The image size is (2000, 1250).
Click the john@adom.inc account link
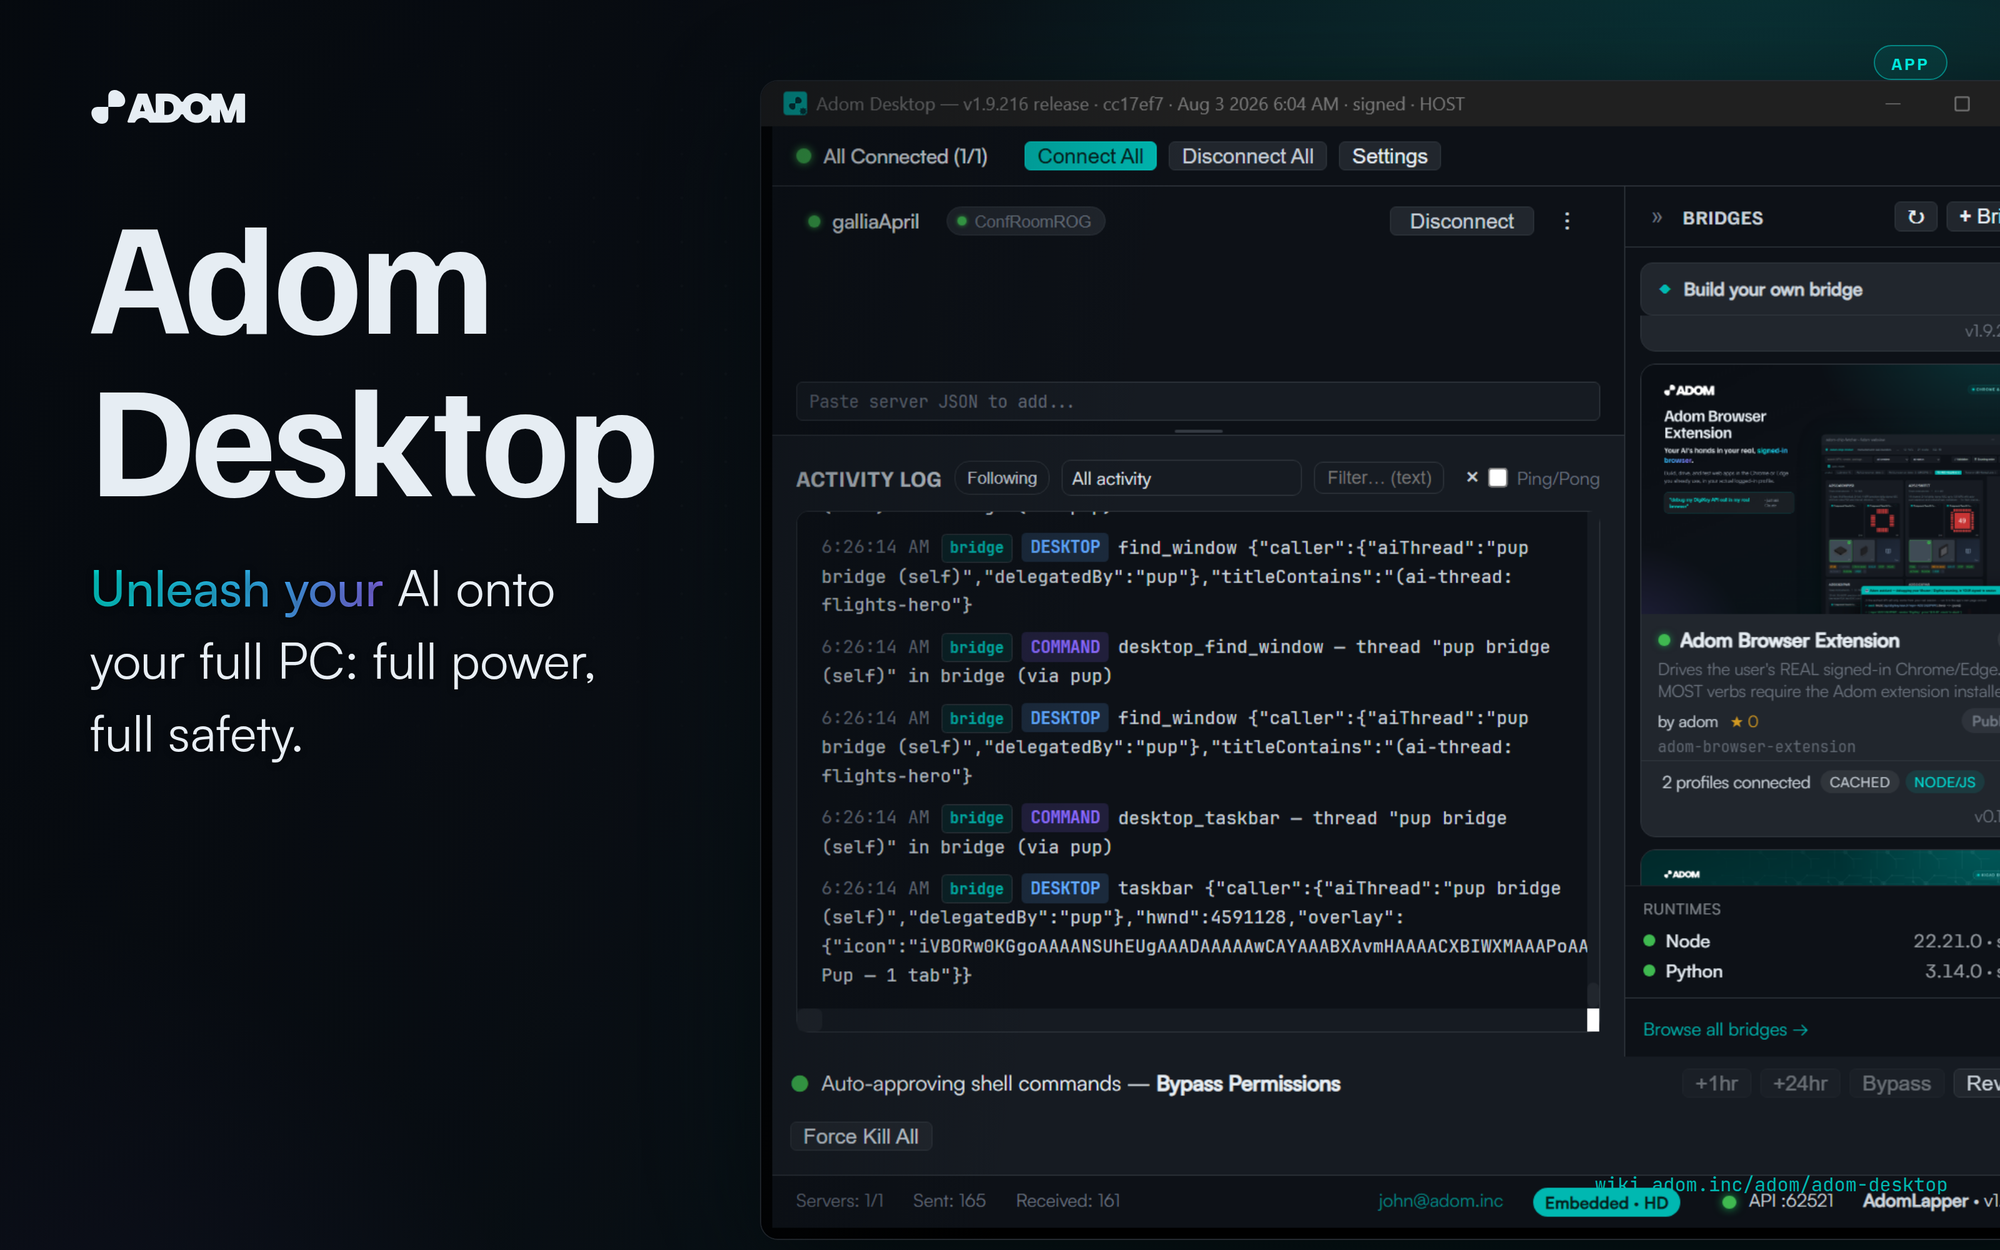pos(1440,1201)
